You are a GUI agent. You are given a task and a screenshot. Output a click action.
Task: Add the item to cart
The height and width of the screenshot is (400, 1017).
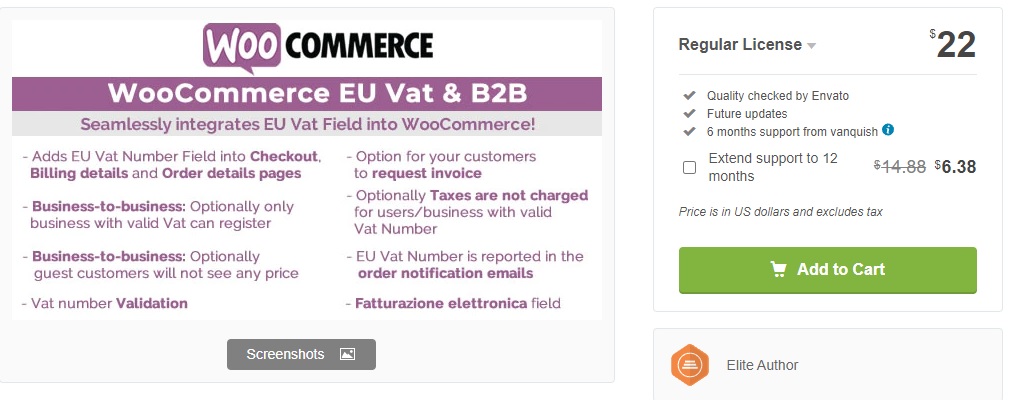click(828, 270)
